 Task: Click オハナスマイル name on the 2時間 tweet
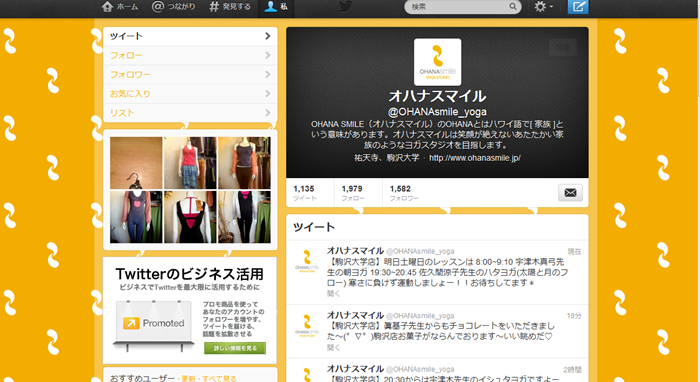[x=355, y=369]
